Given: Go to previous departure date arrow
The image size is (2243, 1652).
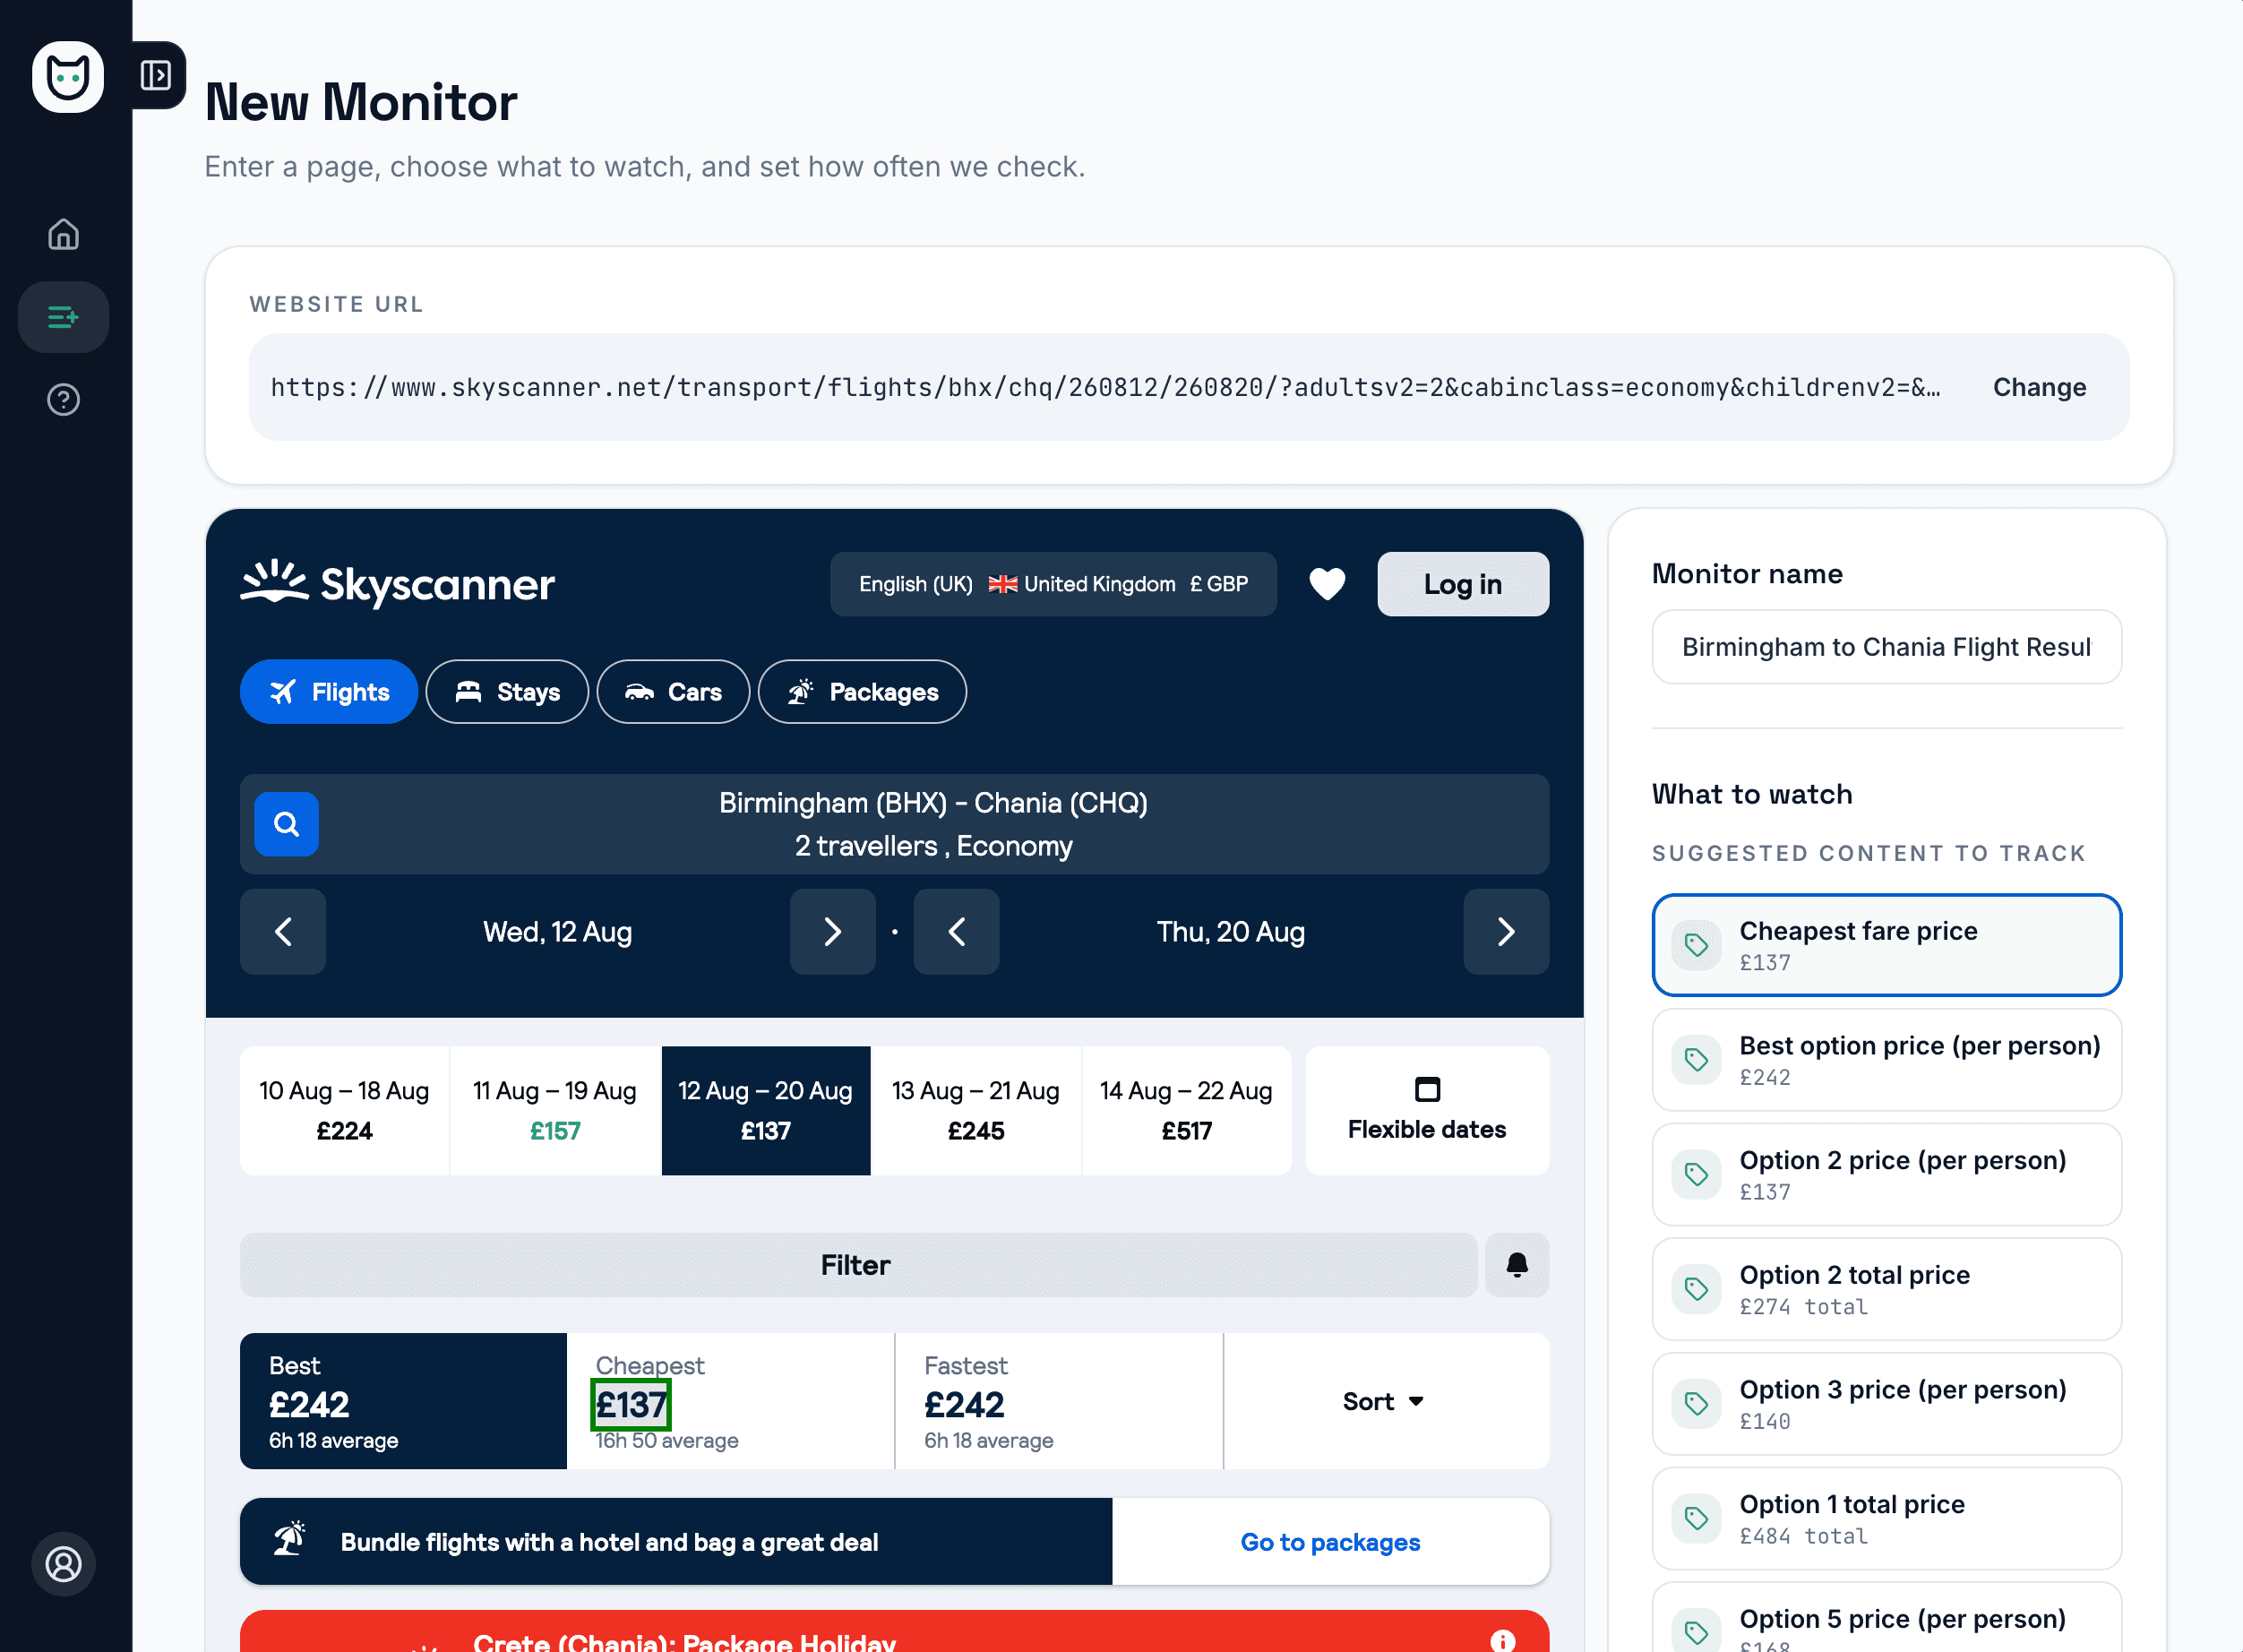Looking at the screenshot, I should [283, 932].
